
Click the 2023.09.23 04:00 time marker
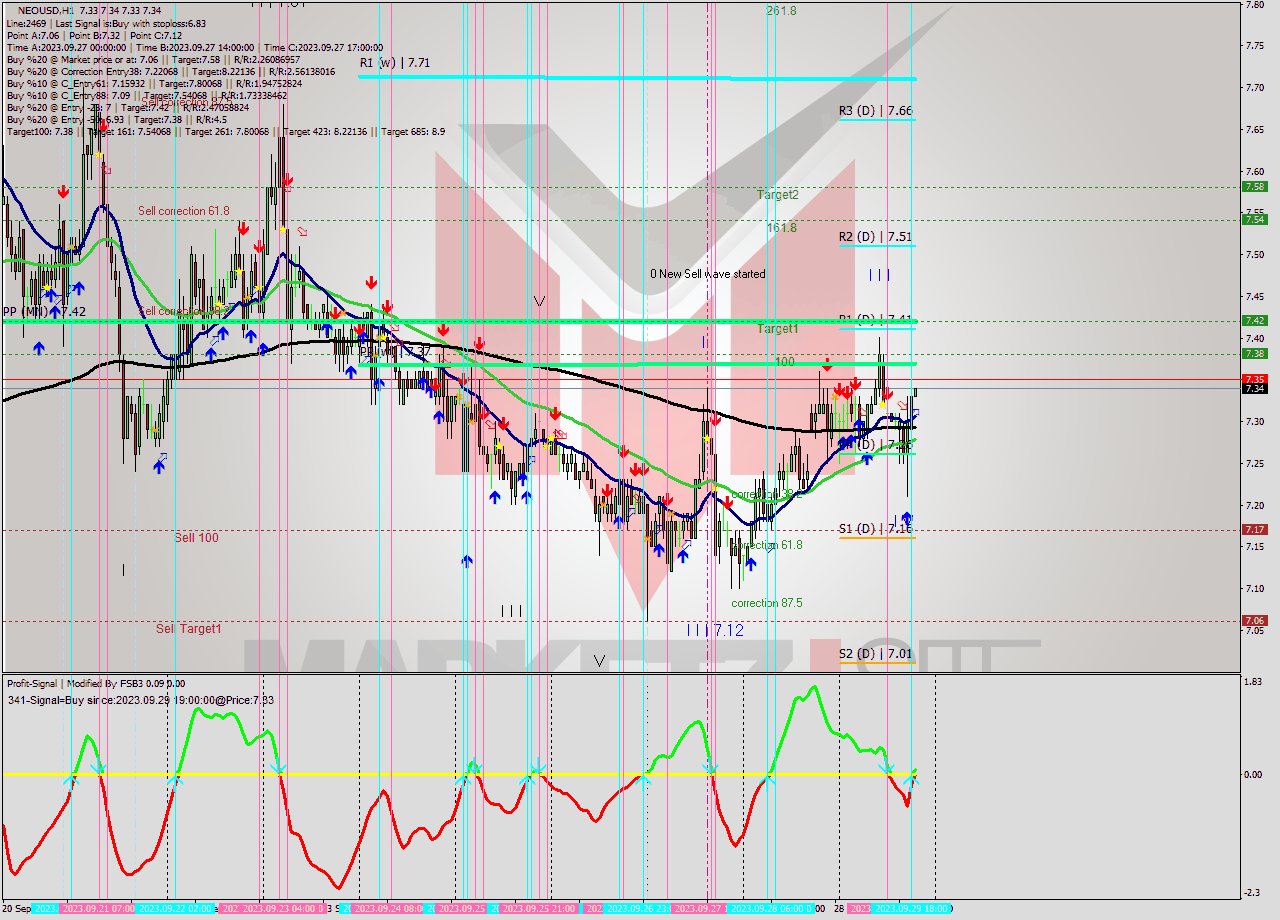coord(280,909)
